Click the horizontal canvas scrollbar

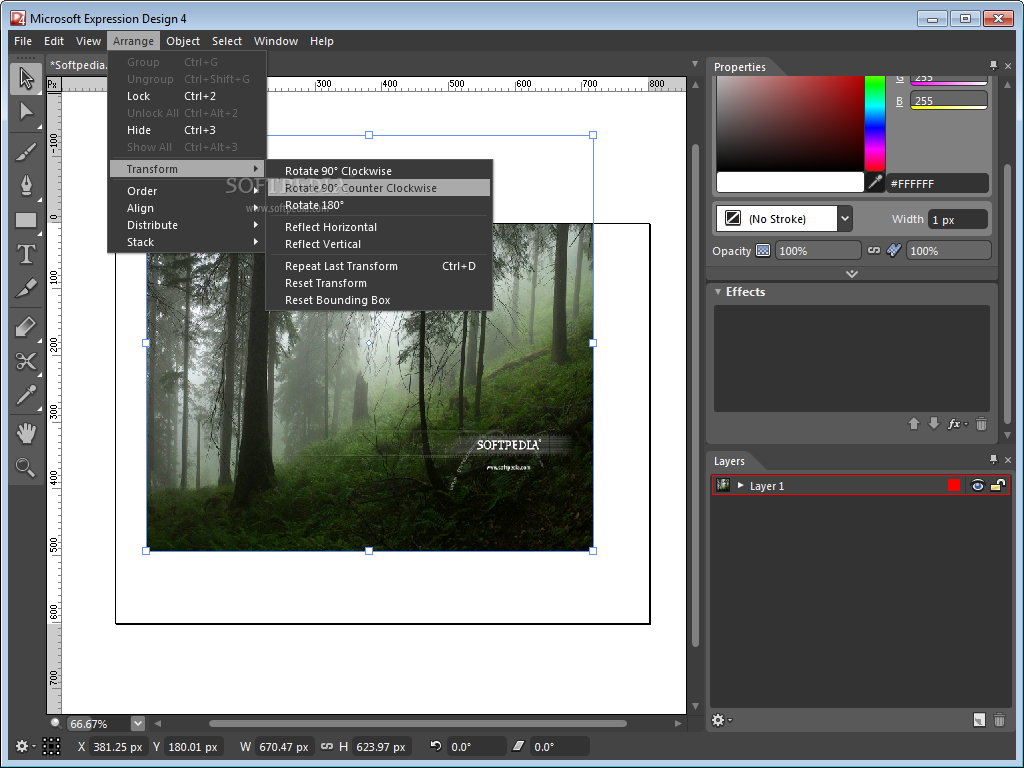418,724
